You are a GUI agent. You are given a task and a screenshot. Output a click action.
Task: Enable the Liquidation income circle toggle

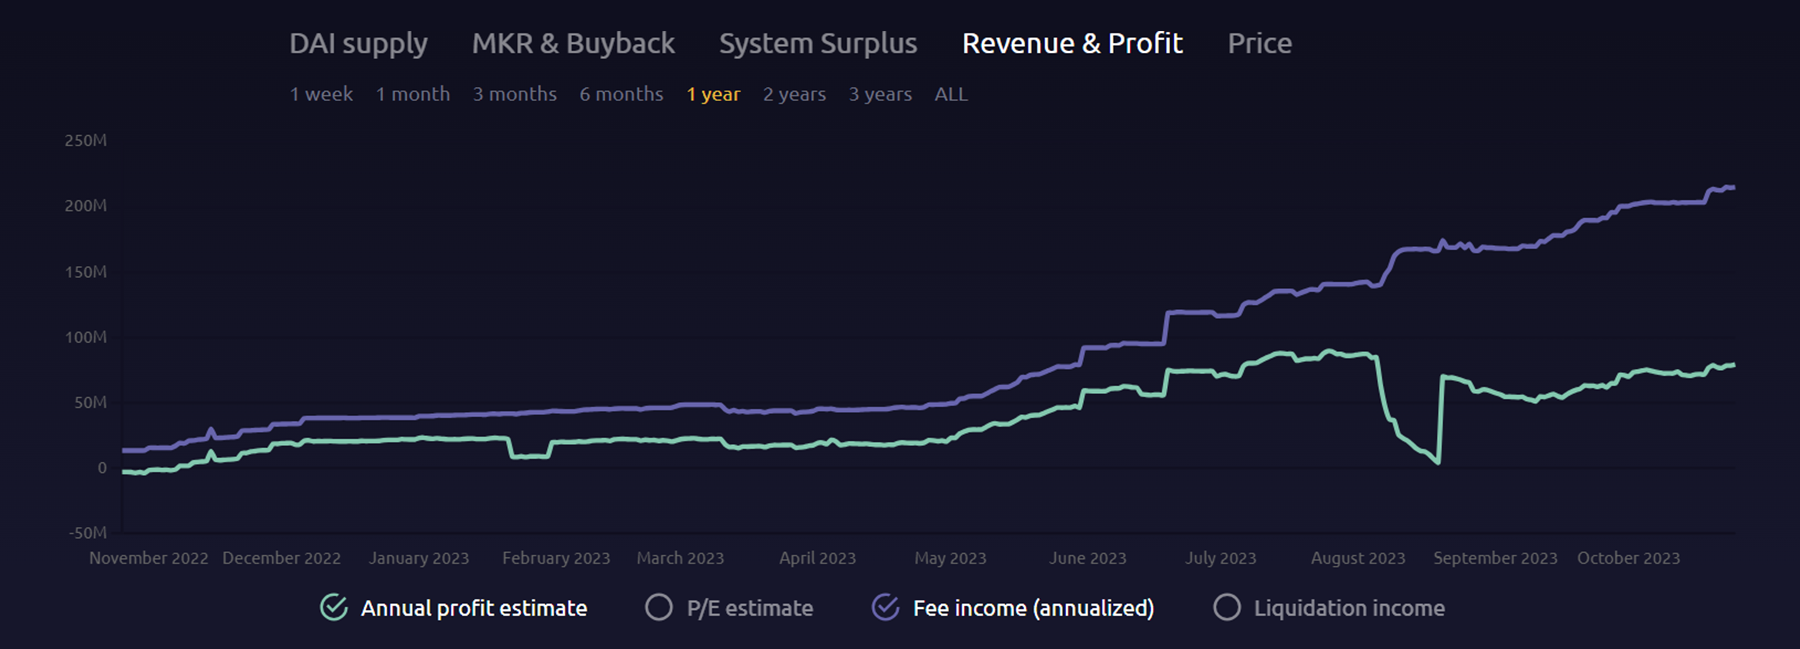(1227, 607)
